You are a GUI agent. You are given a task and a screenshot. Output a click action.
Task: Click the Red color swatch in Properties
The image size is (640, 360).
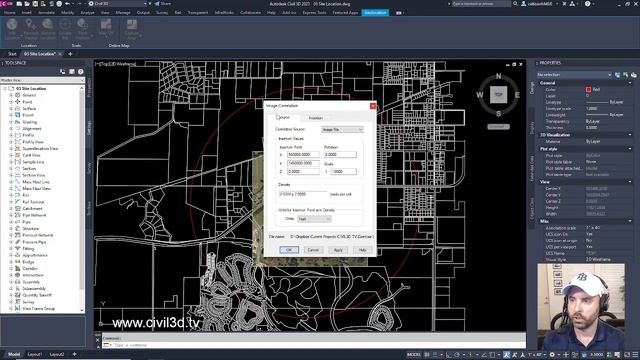click(588, 89)
